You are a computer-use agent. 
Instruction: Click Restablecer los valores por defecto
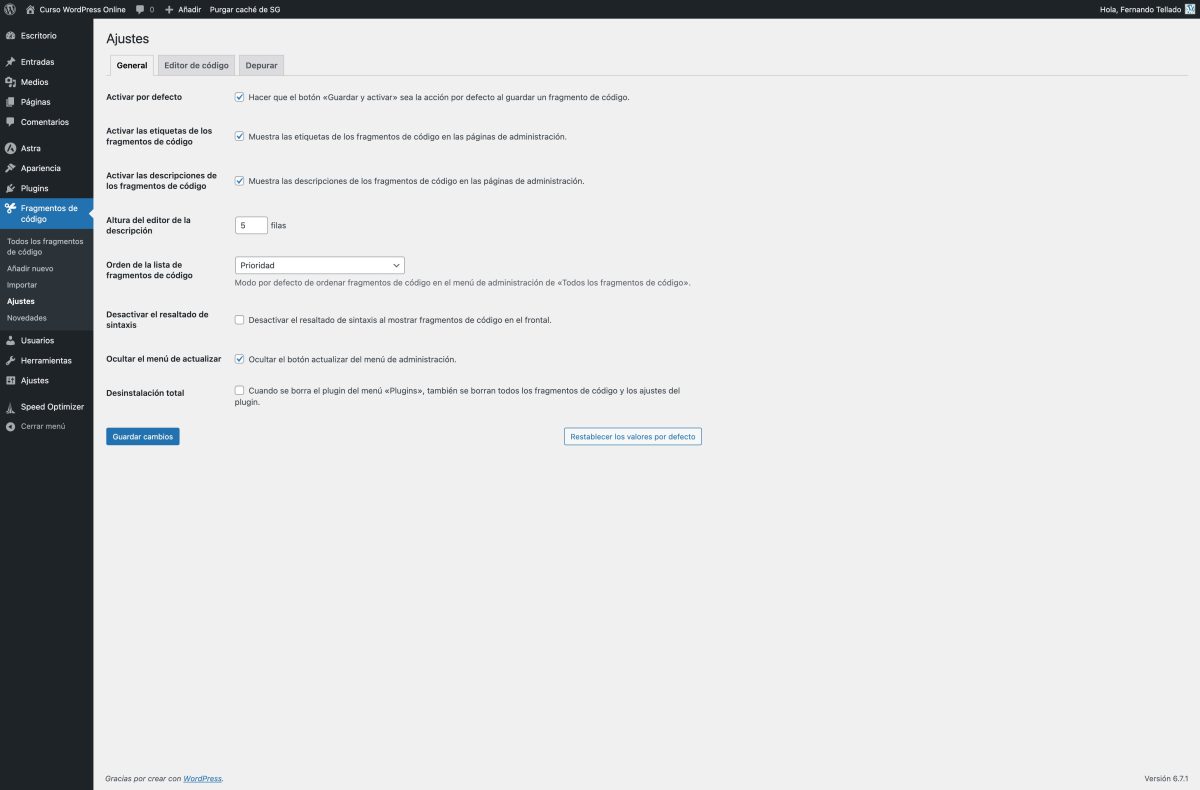(x=632, y=436)
